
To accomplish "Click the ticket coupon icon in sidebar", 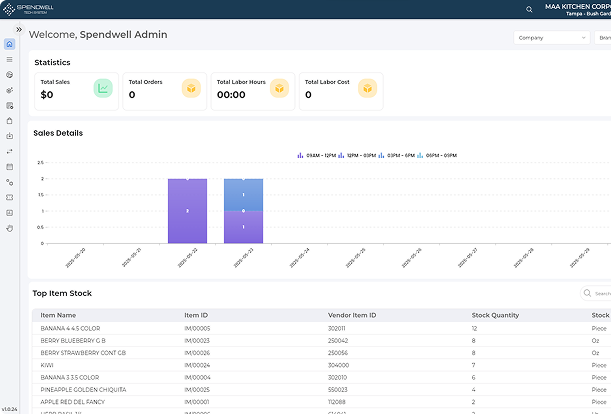I will click(x=10, y=198).
